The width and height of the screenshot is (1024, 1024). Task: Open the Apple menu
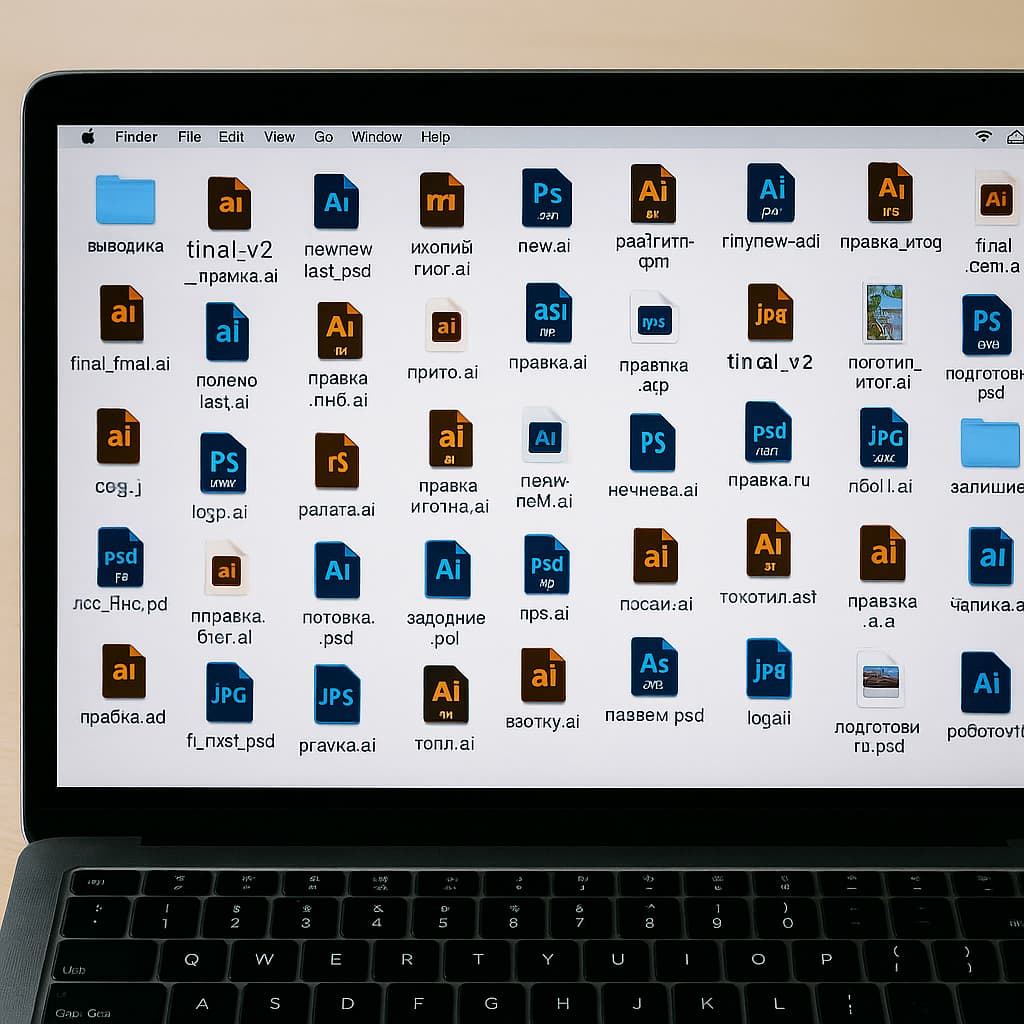click(x=88, y=137)
